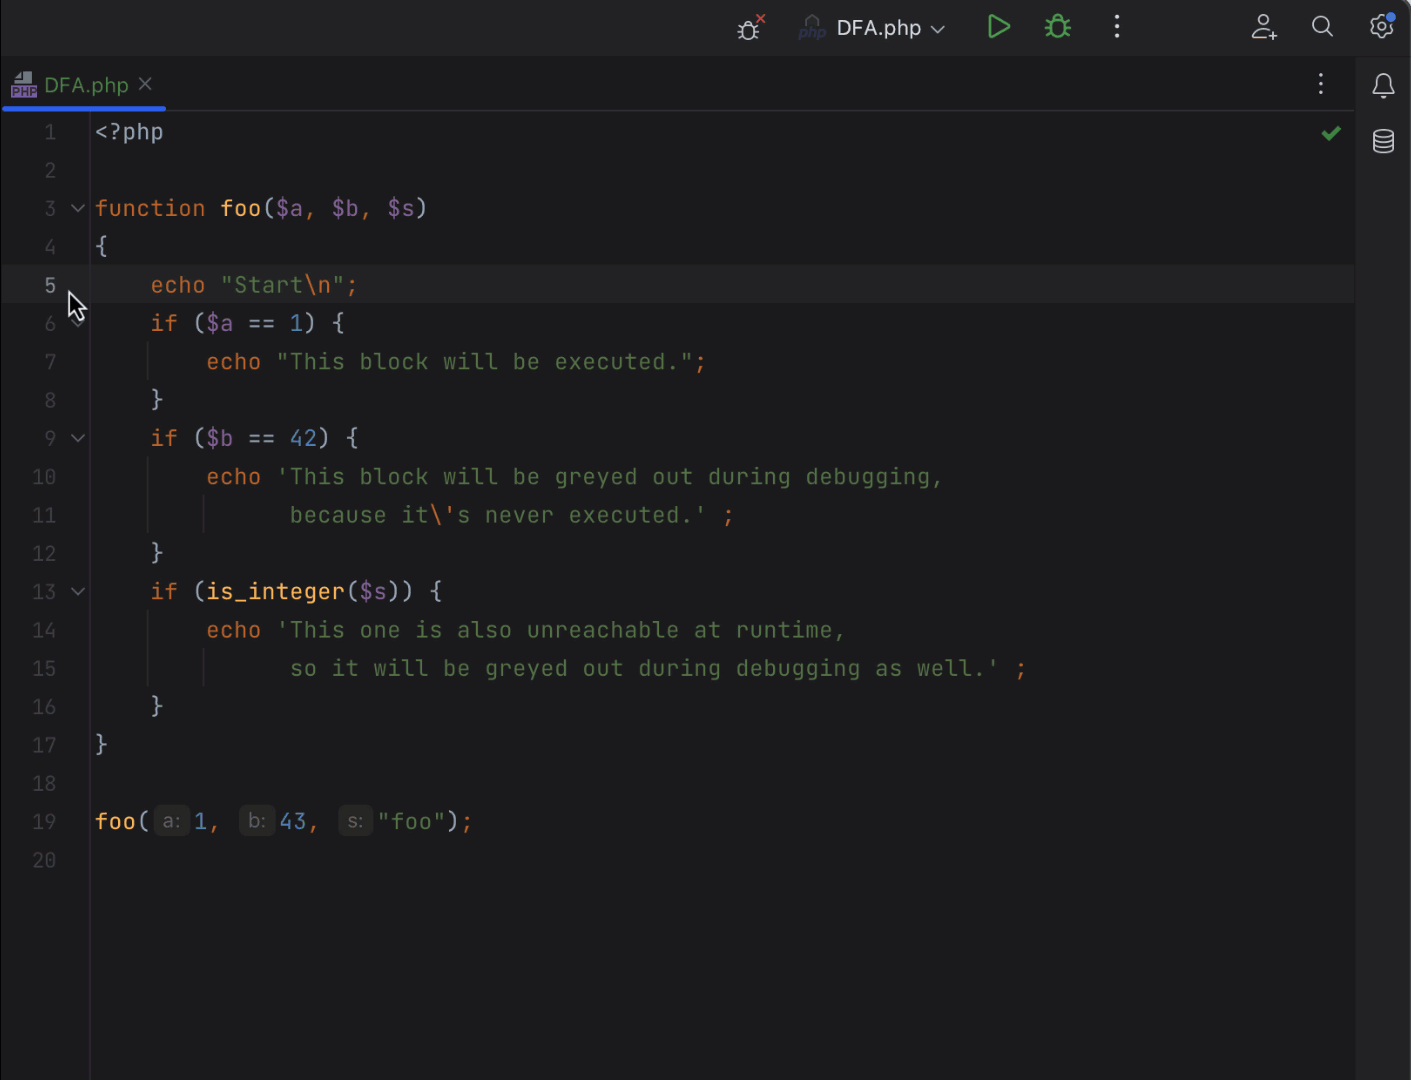Open the more actions menu beside Debug
Viewport: 1411px width, 1080px height.
(1117, 27)
